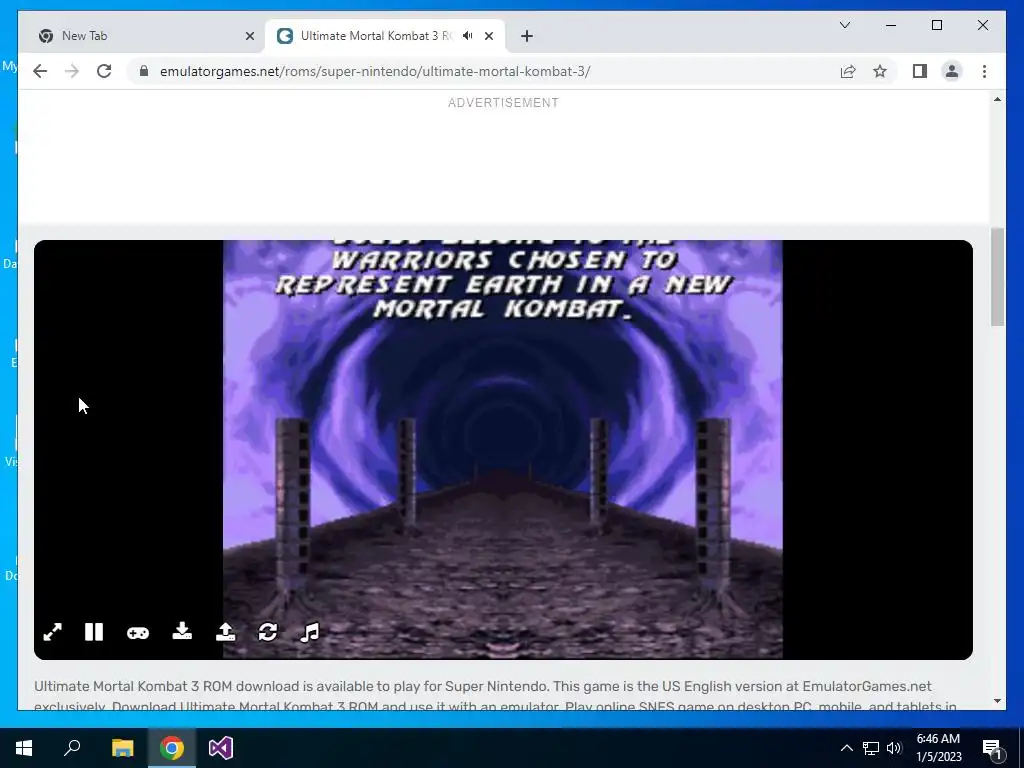This screenshot has height=768, width=1024.
Task: Open Windows notification center
Action: tap(992, 748)
